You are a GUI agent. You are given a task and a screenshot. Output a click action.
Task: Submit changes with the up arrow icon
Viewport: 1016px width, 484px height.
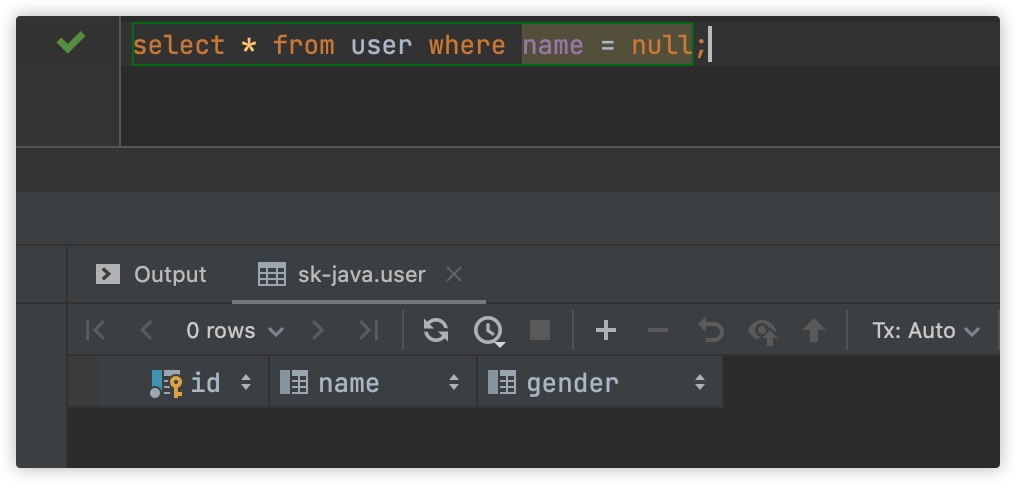[814, 330]
